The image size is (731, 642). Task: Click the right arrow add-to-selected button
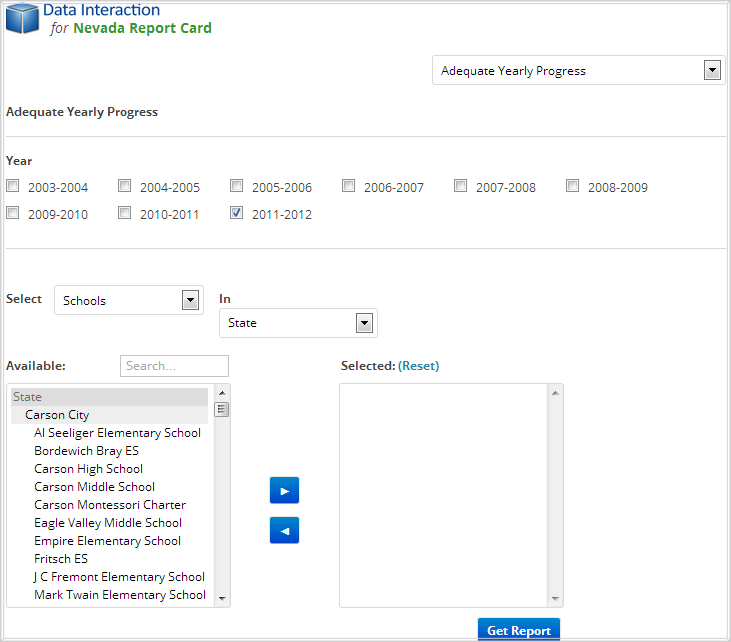coord(284,490)
